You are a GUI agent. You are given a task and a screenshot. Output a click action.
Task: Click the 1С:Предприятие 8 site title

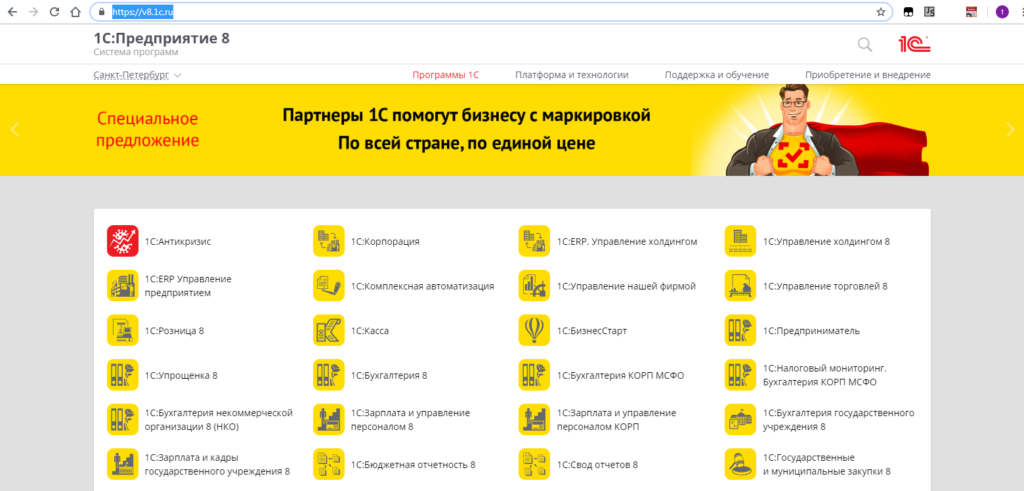161,38
